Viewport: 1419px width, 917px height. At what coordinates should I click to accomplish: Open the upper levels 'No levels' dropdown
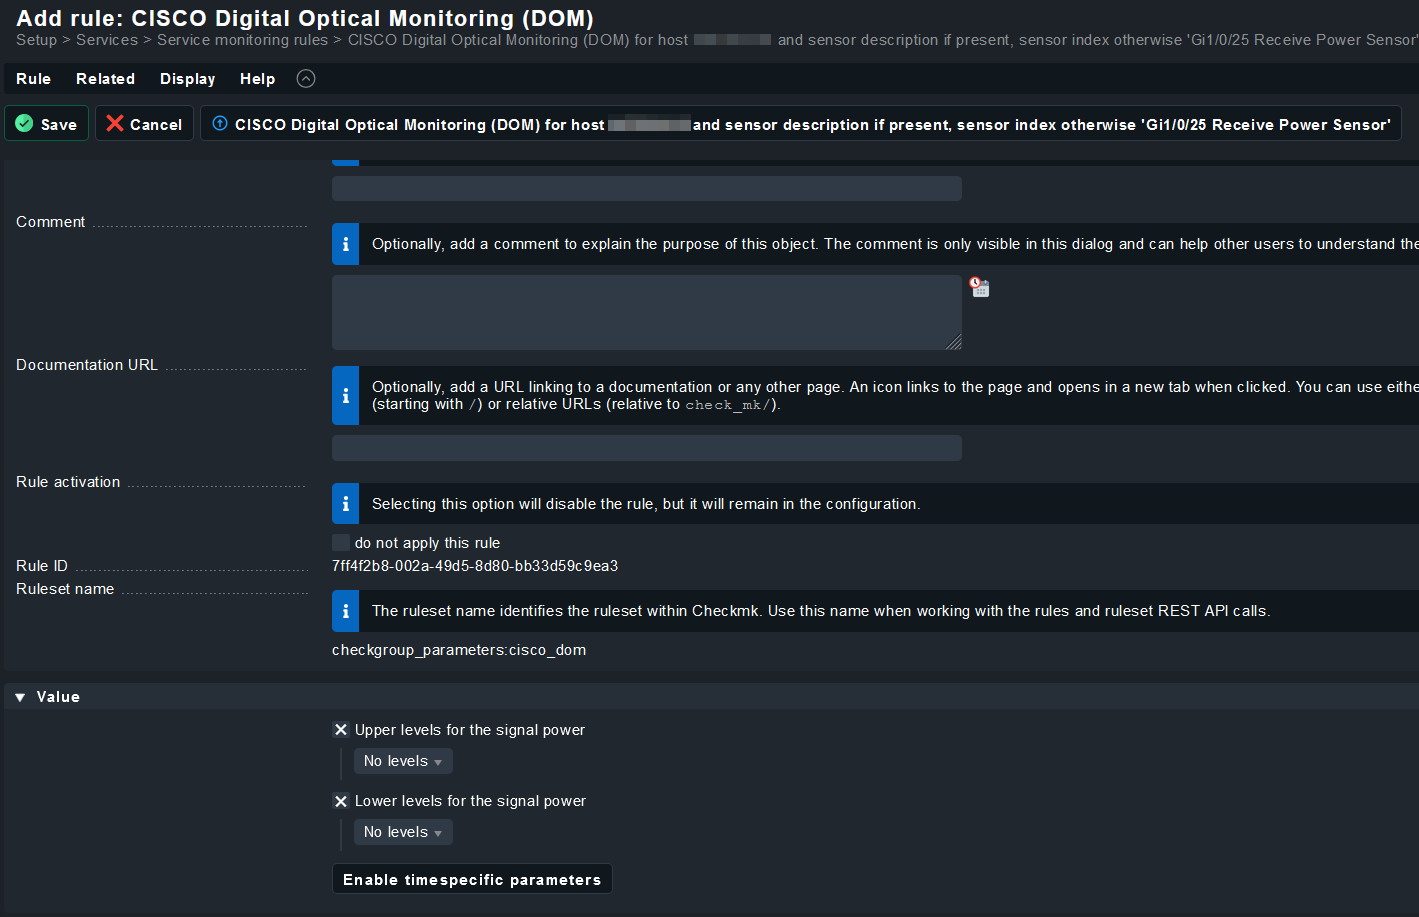click(403, 761)
